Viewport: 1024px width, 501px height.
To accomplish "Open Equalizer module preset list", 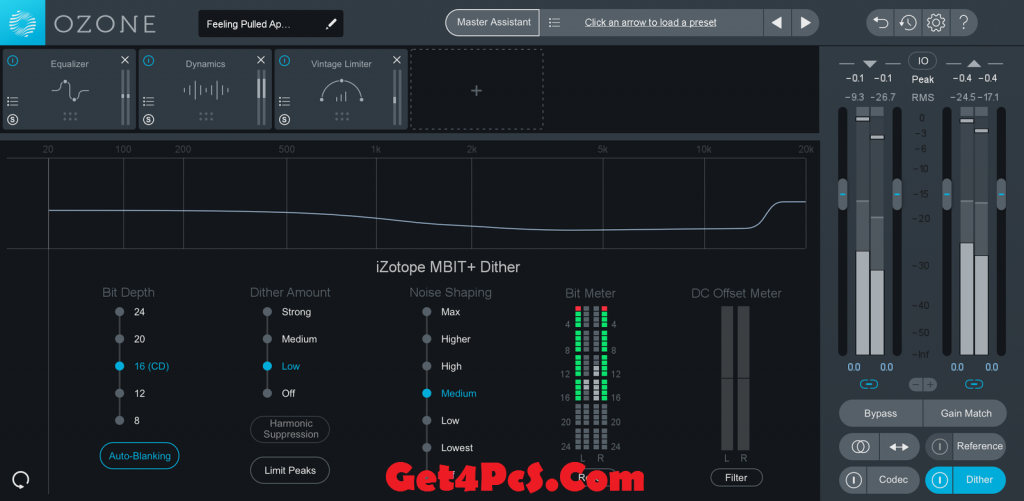I will pyautogui.click(x=13, y=101).
